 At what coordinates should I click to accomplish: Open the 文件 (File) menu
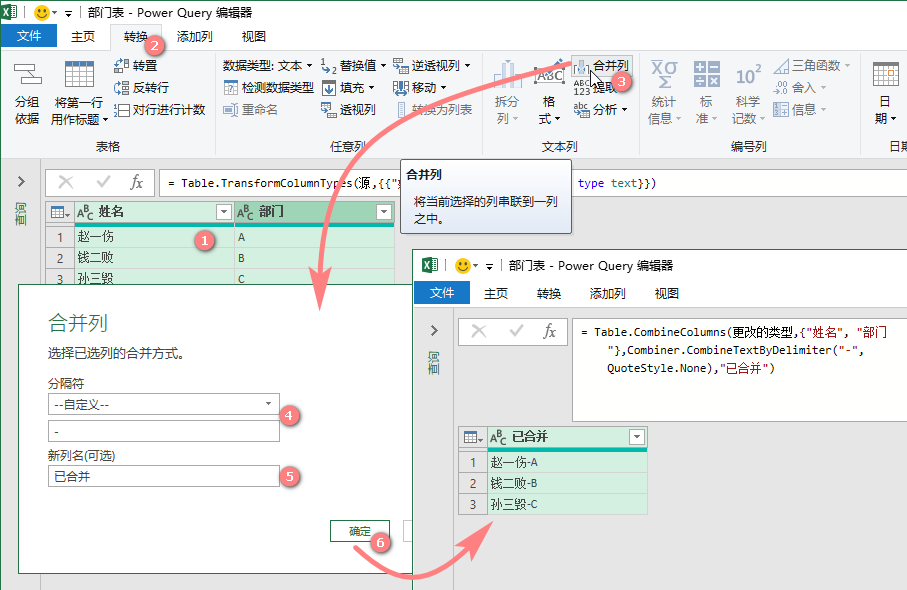click(29, 35)
